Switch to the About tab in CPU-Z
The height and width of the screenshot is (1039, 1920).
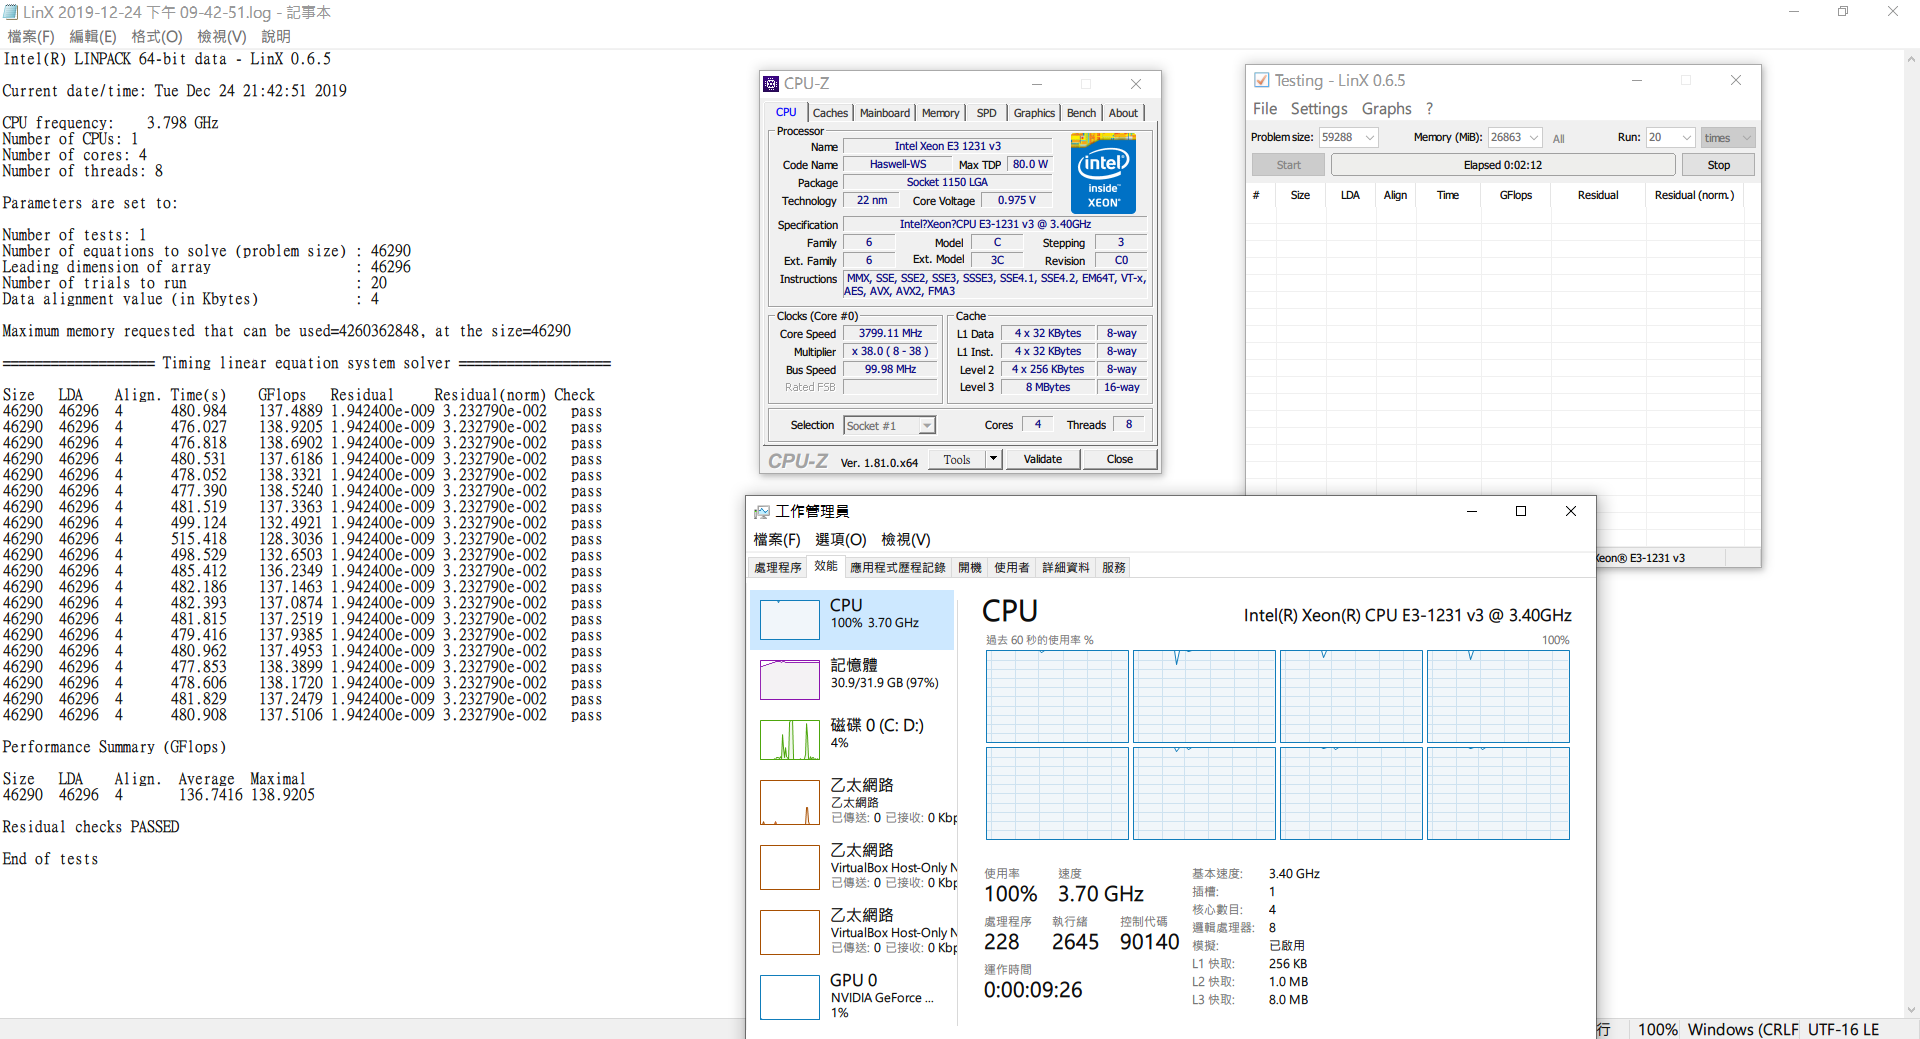tap(1123, 113)
